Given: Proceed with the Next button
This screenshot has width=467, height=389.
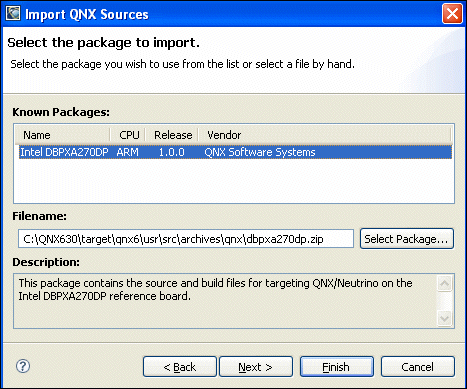Looking at the screenshot, I should [256, 367].
